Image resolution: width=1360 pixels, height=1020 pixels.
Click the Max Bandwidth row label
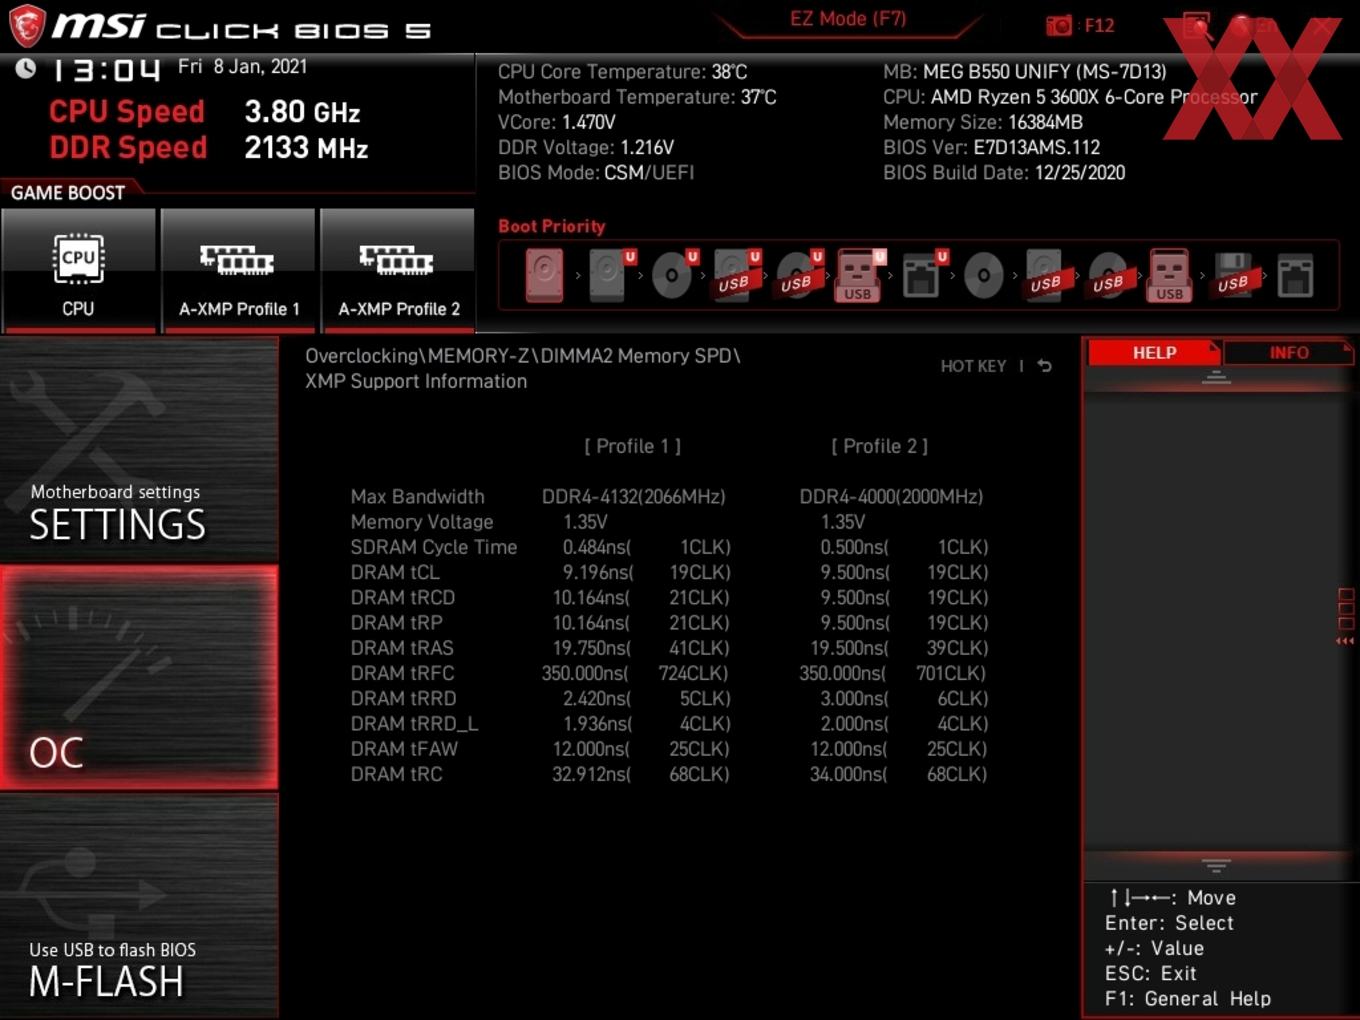pyautogui.click(x=417, y=497)
